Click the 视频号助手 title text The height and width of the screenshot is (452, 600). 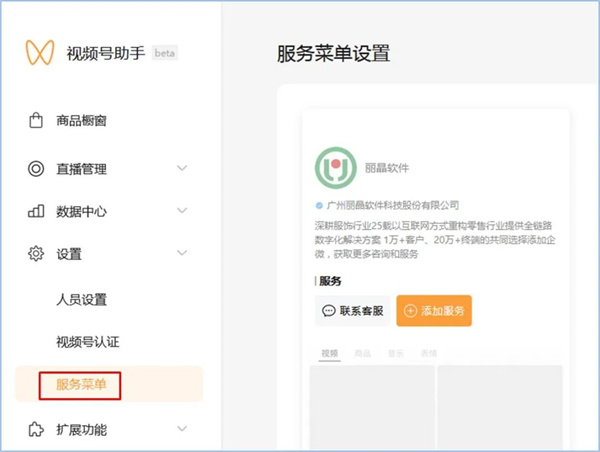click(106, 53)
